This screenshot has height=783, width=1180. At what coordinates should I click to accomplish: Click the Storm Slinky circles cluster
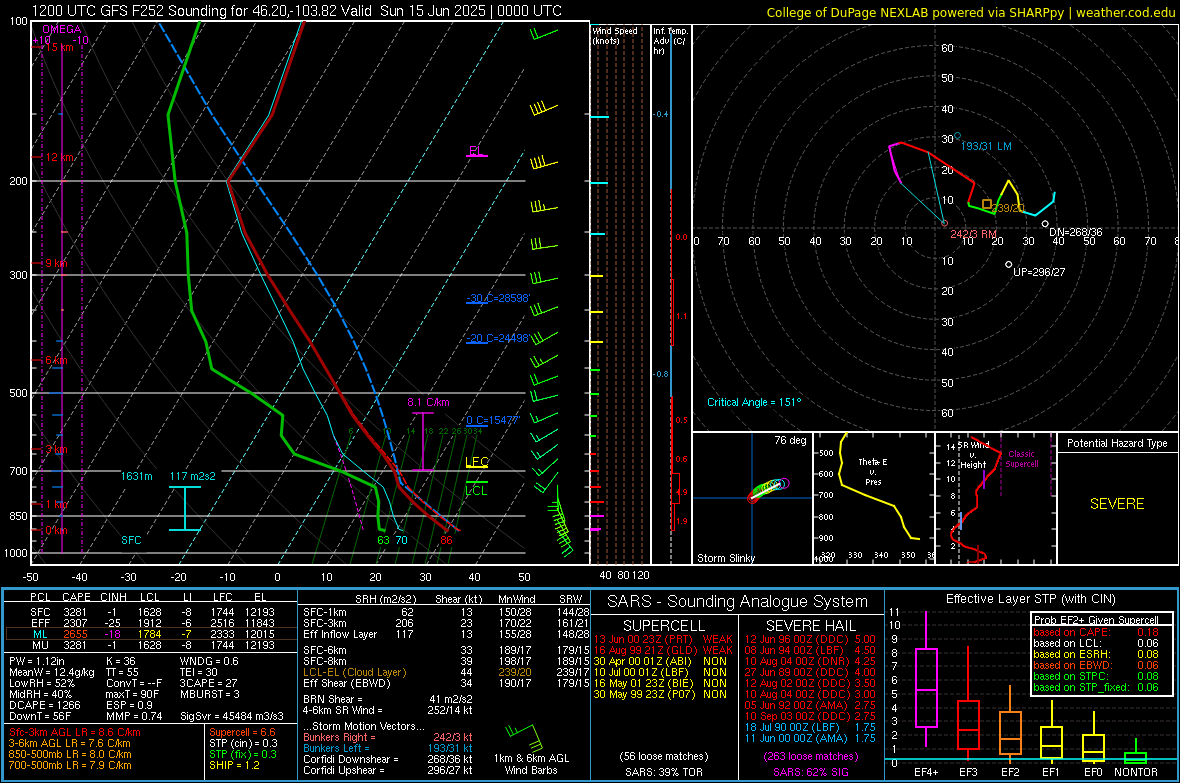(x=768, y=489)
